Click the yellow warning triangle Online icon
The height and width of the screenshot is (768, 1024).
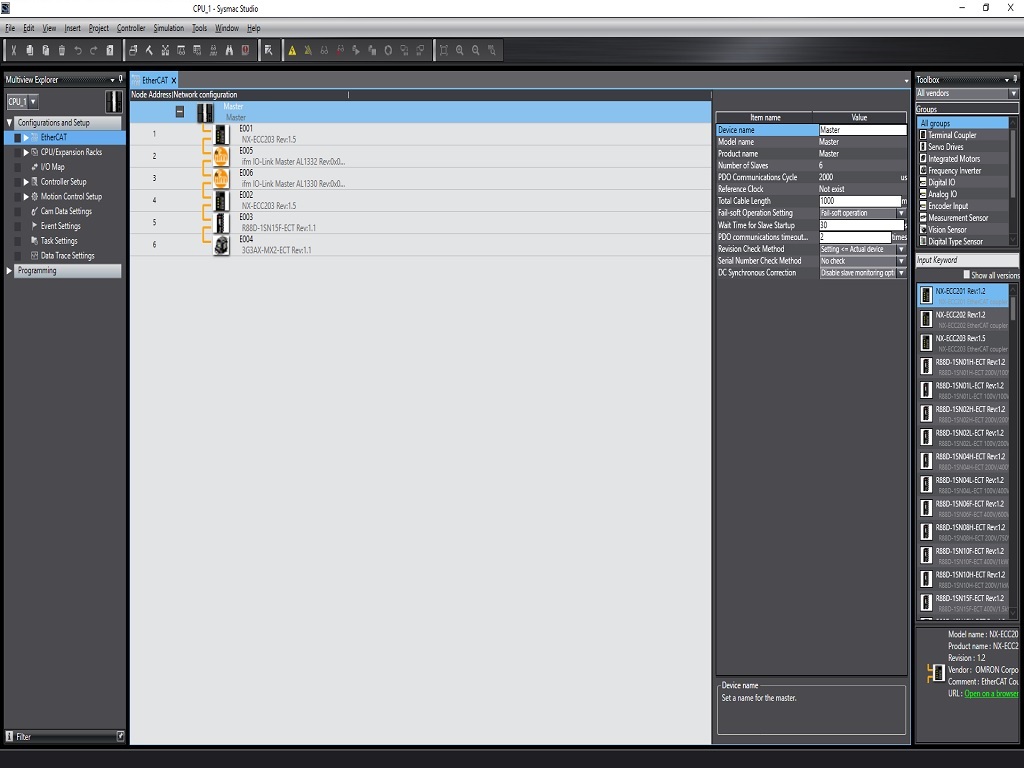292,50
